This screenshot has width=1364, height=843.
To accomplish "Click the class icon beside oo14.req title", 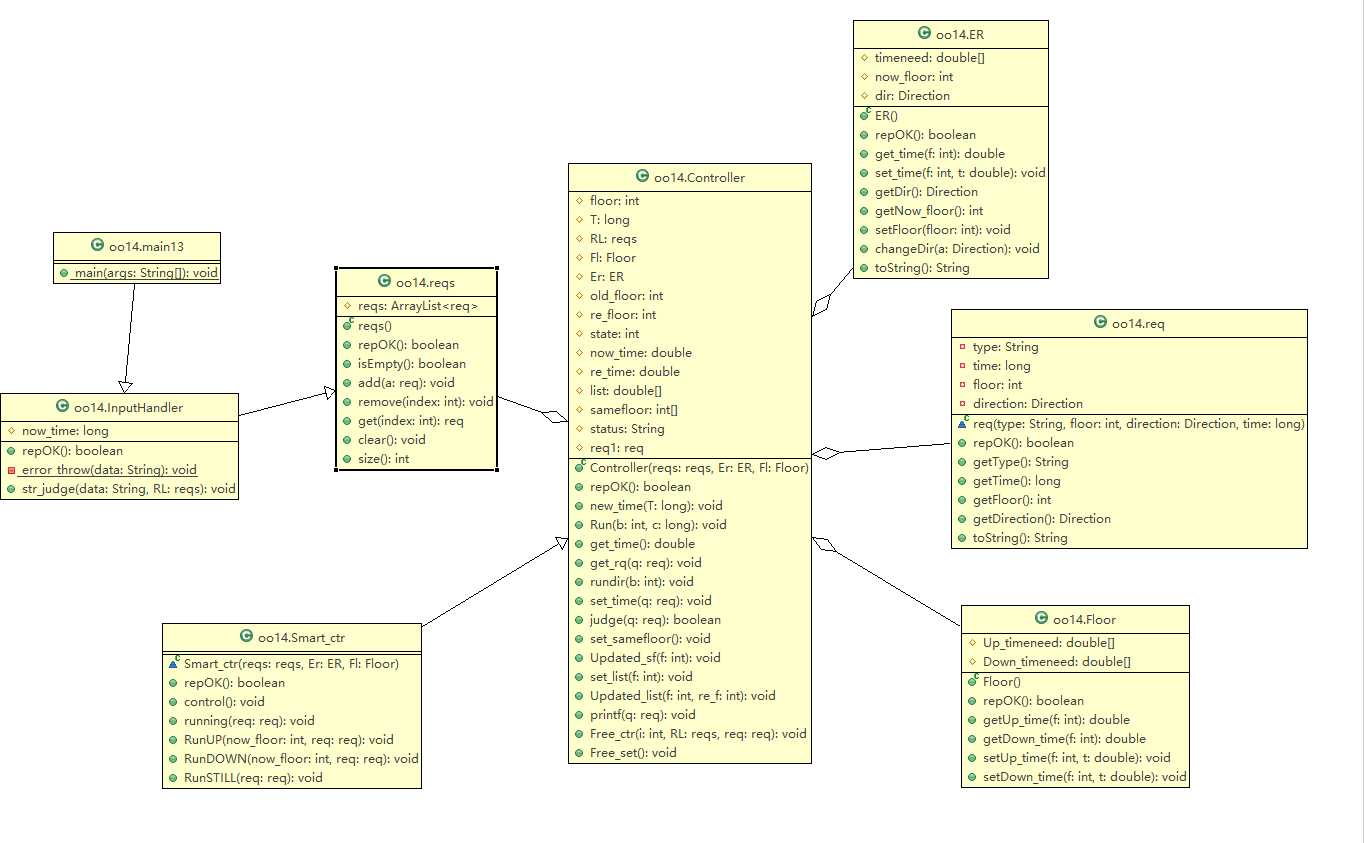I will (x=1102, y=322).
